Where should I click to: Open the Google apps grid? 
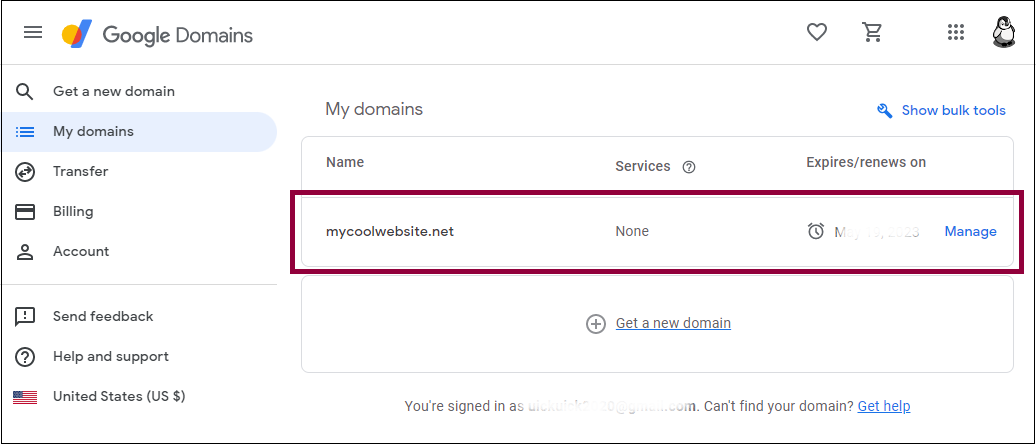(x=955, y=32)
